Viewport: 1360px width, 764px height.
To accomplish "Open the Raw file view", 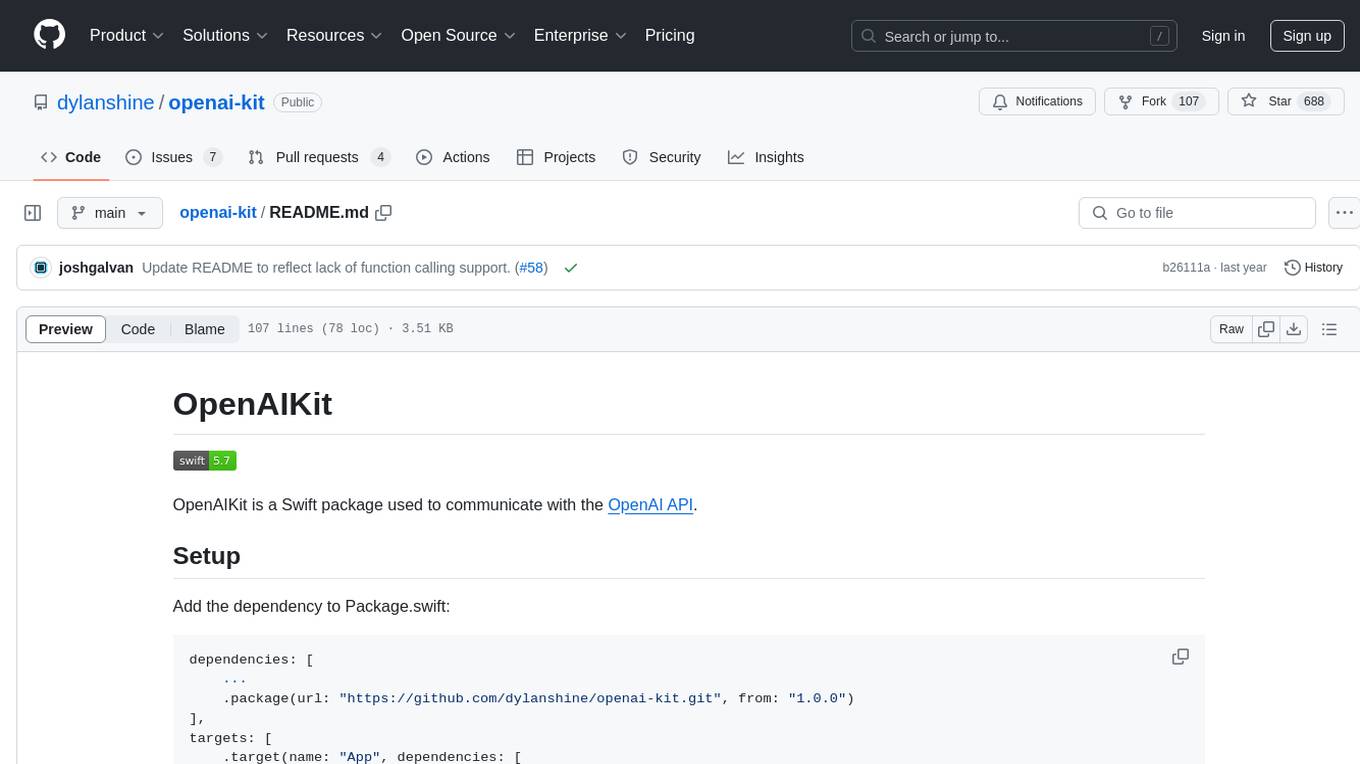I will click(1231, 329).
